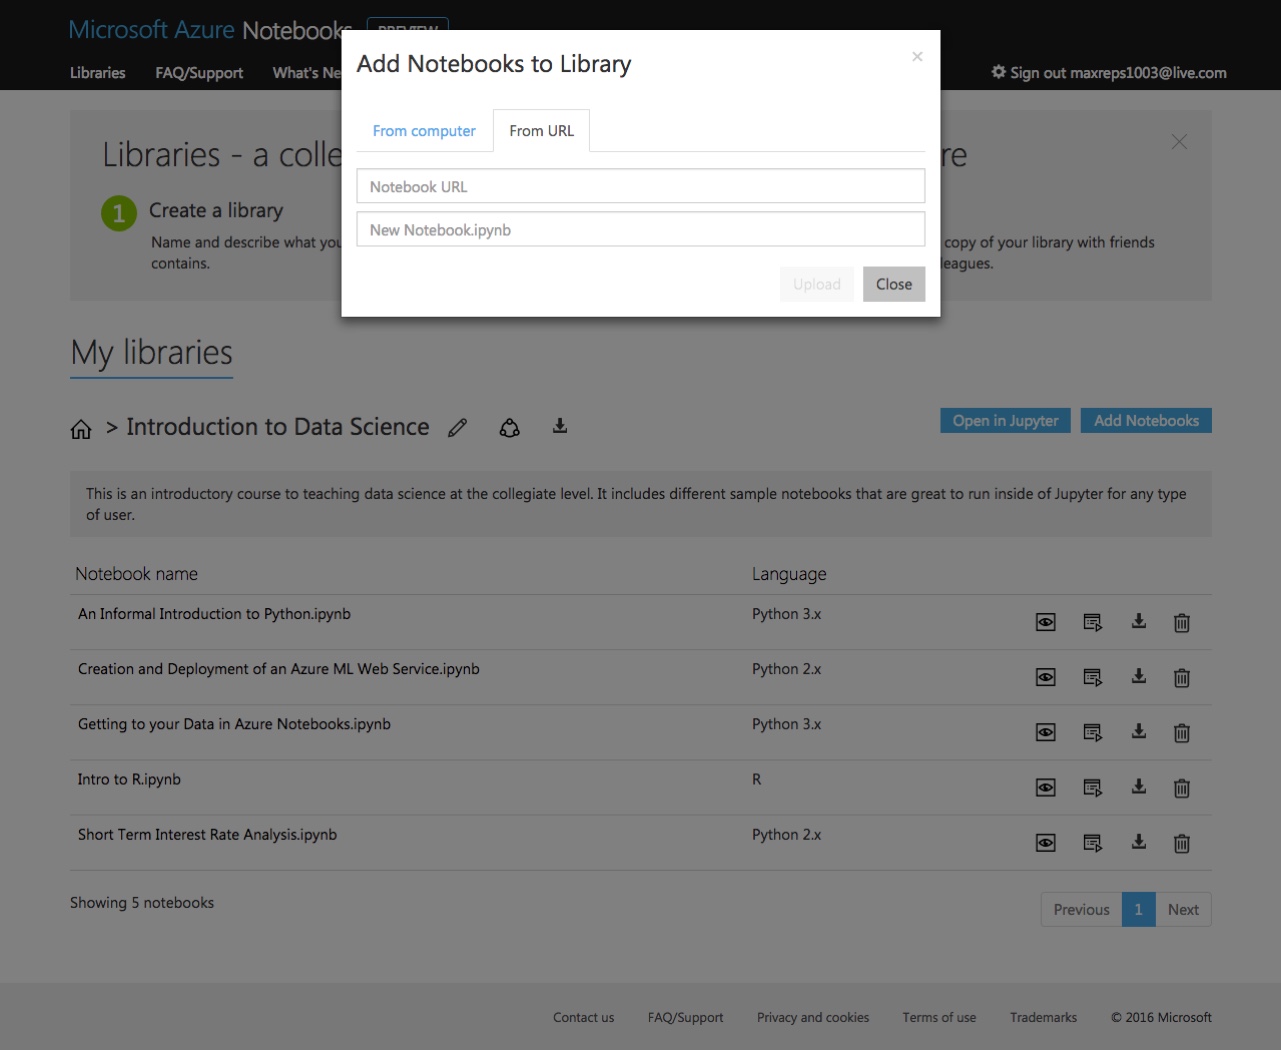Open Creation and Deployment of an Azure ML Web Service.ipynb

[279, 669]
